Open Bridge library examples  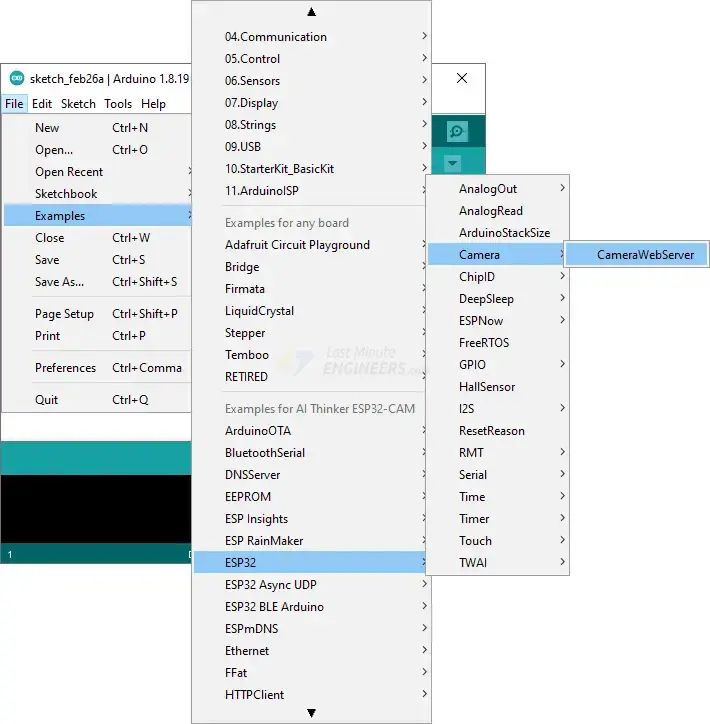(x=309, y=267)
